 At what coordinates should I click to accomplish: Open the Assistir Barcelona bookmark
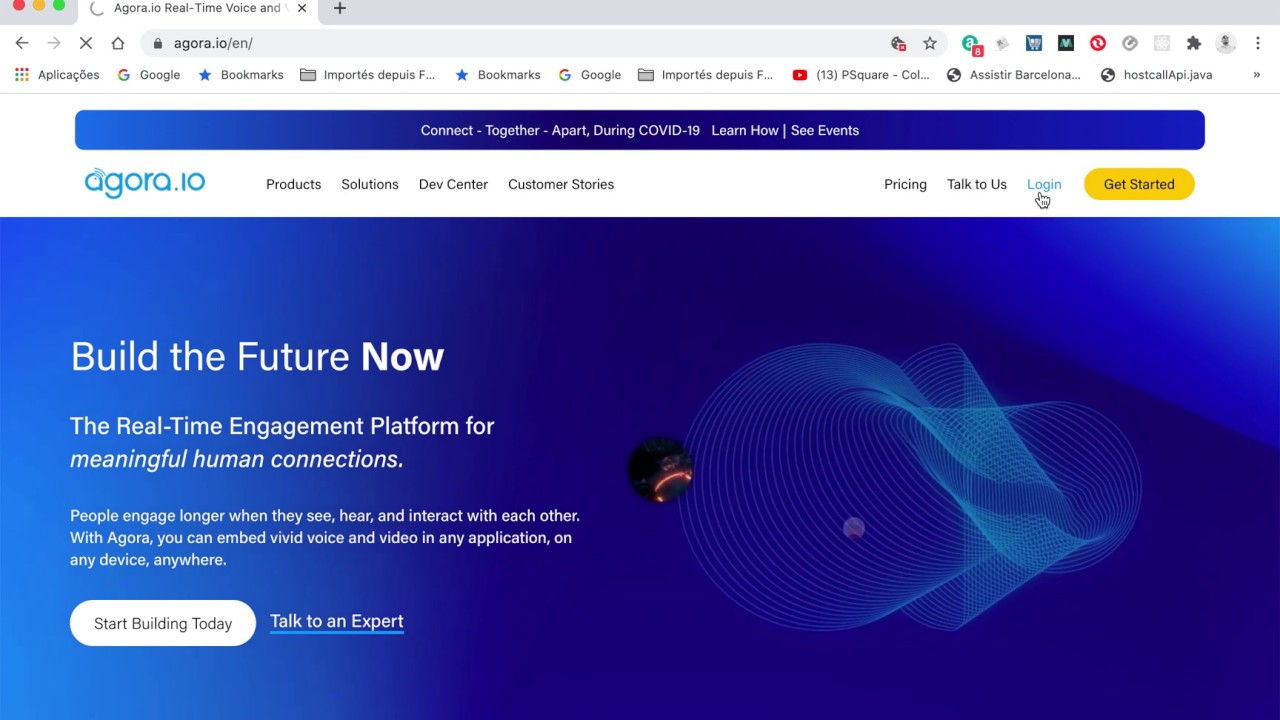click(x=1014, y=75)
